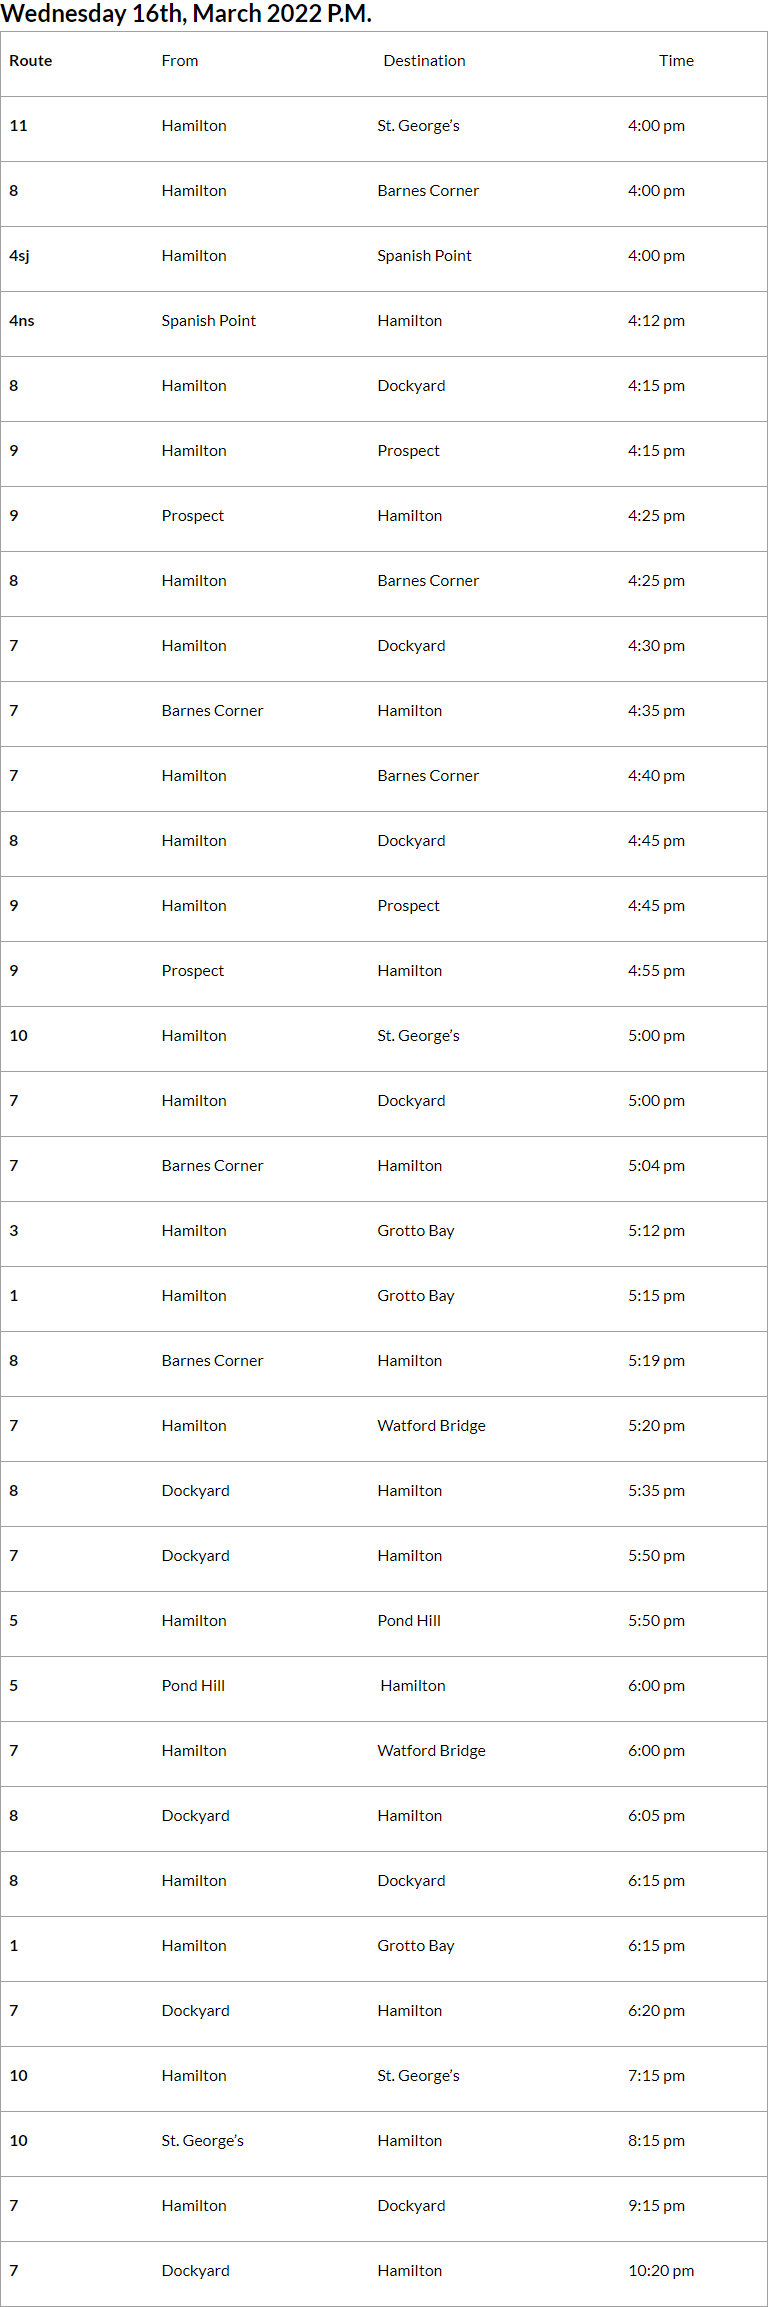
Task: Select route 4ns in the Route column
Action: [x=22, y=321]
